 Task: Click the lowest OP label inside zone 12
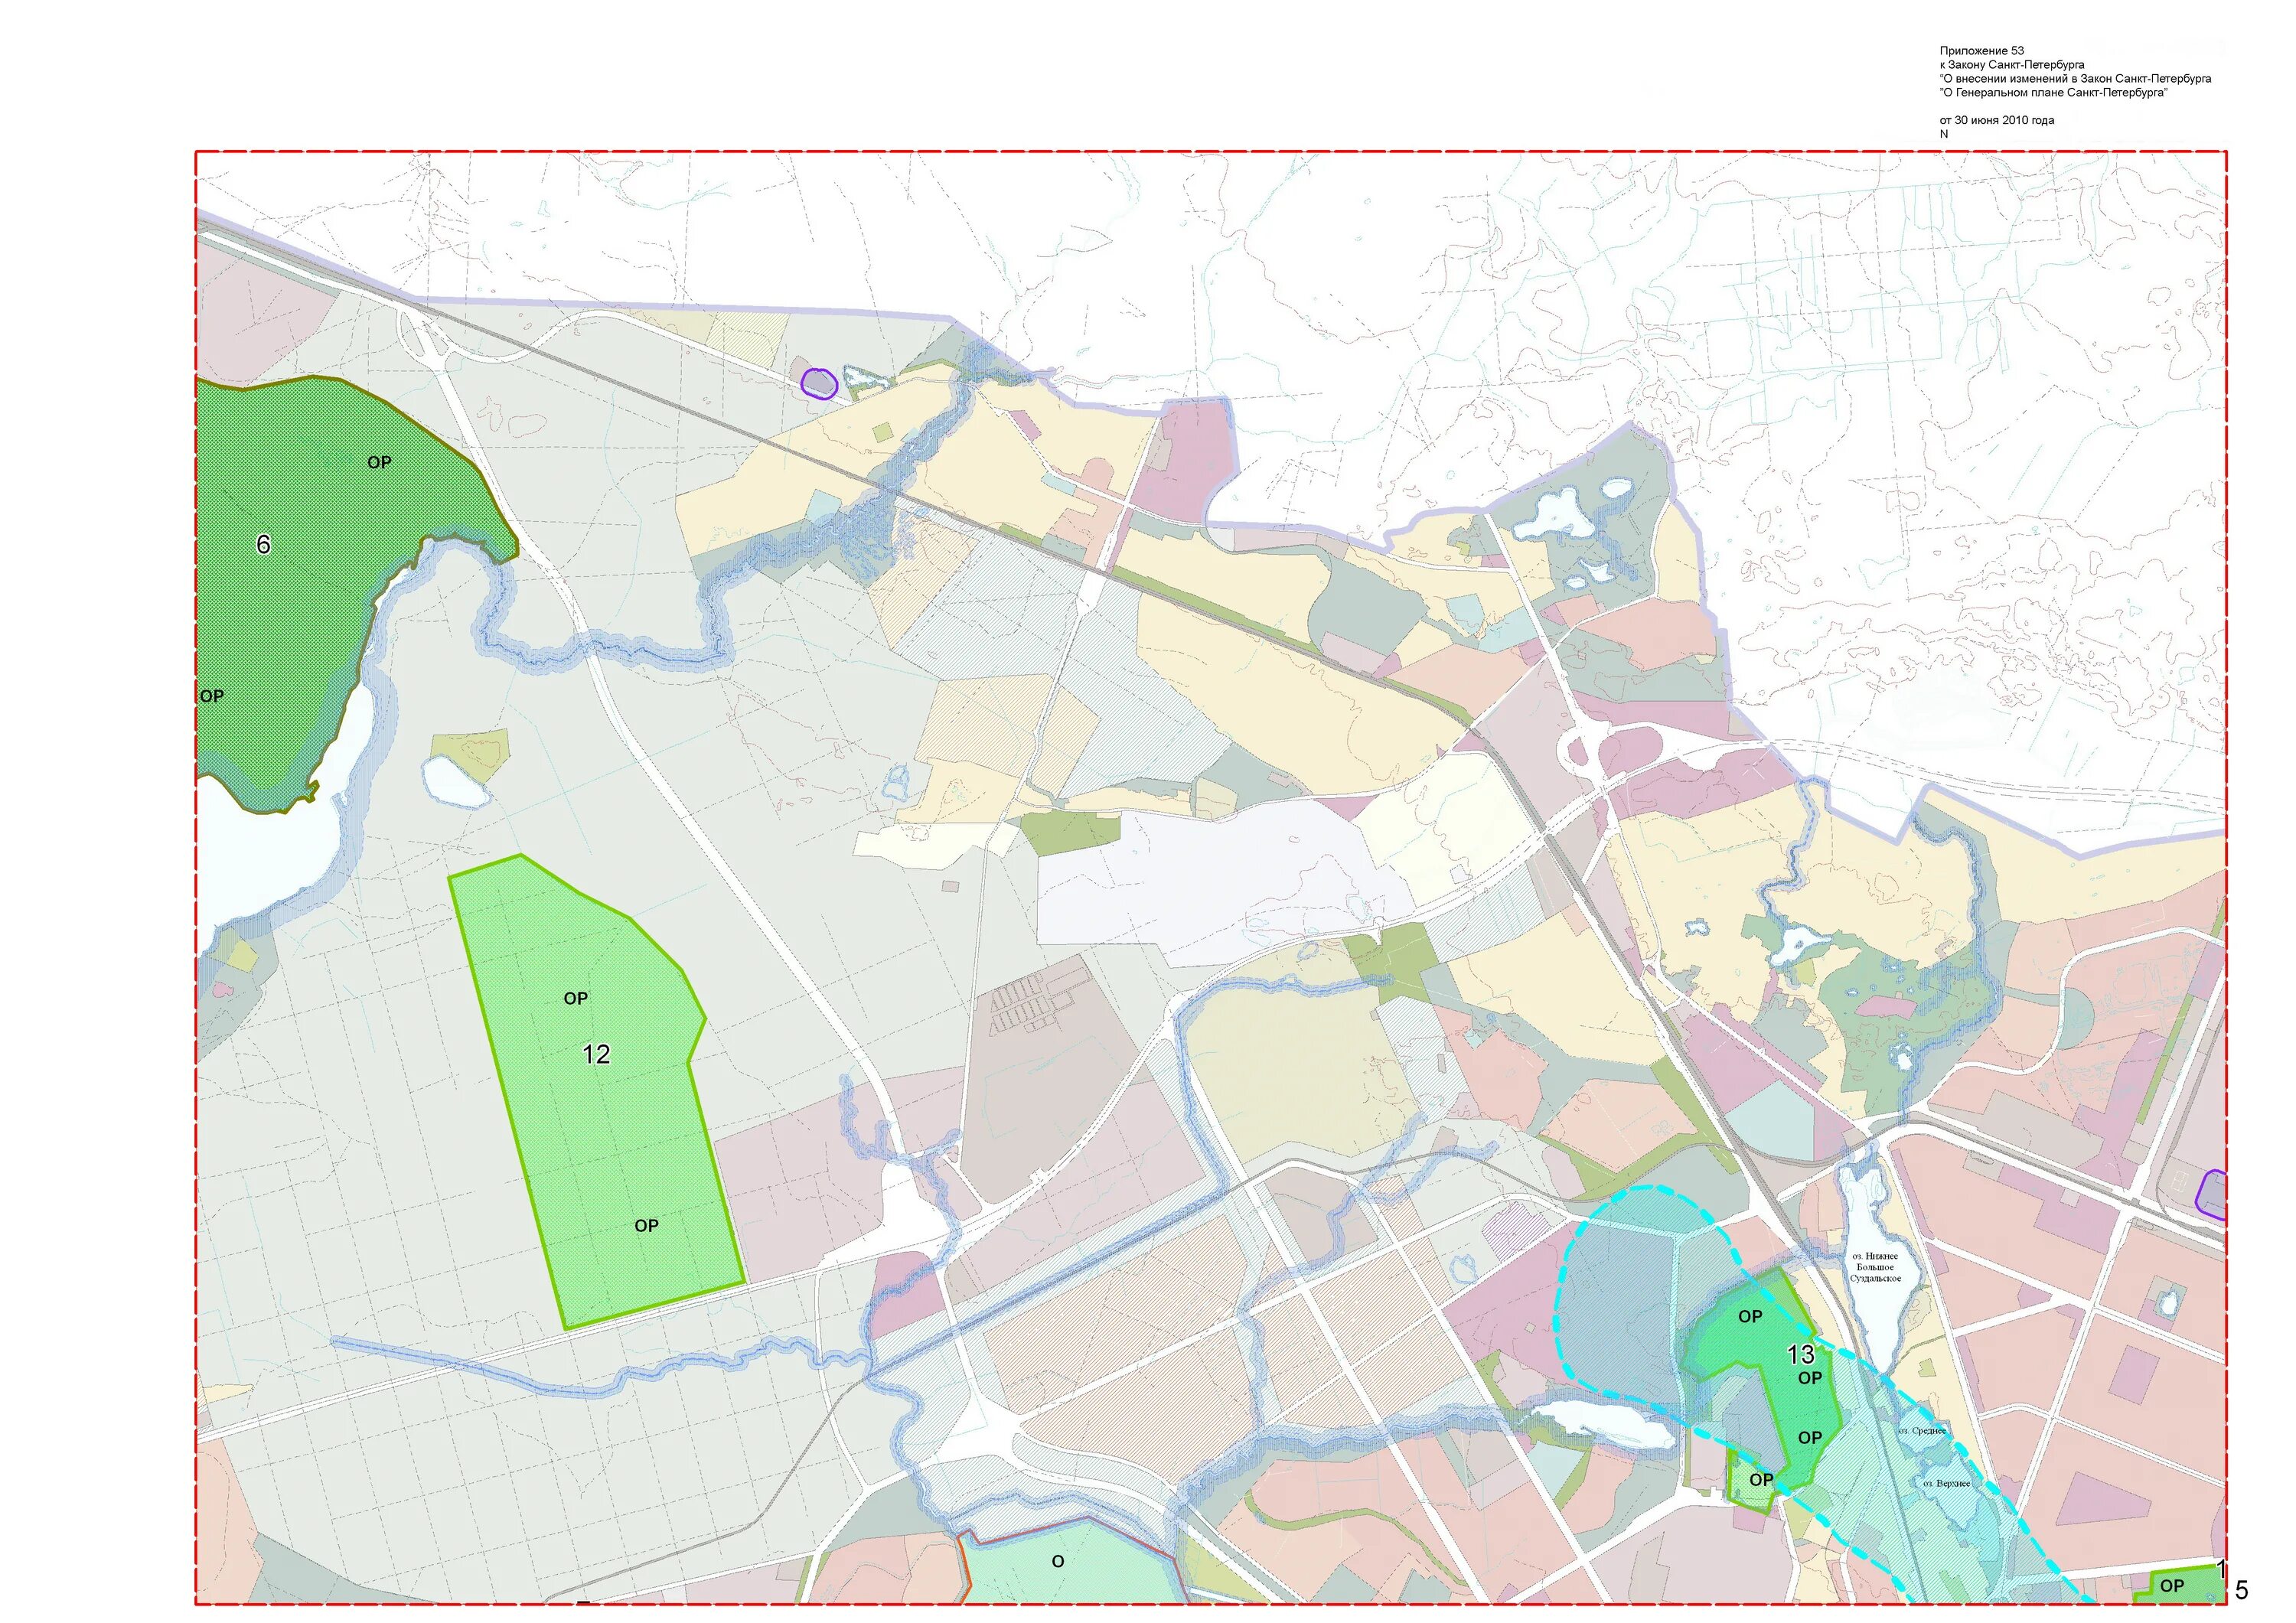pyautogui.click(x=646, y=1225)
